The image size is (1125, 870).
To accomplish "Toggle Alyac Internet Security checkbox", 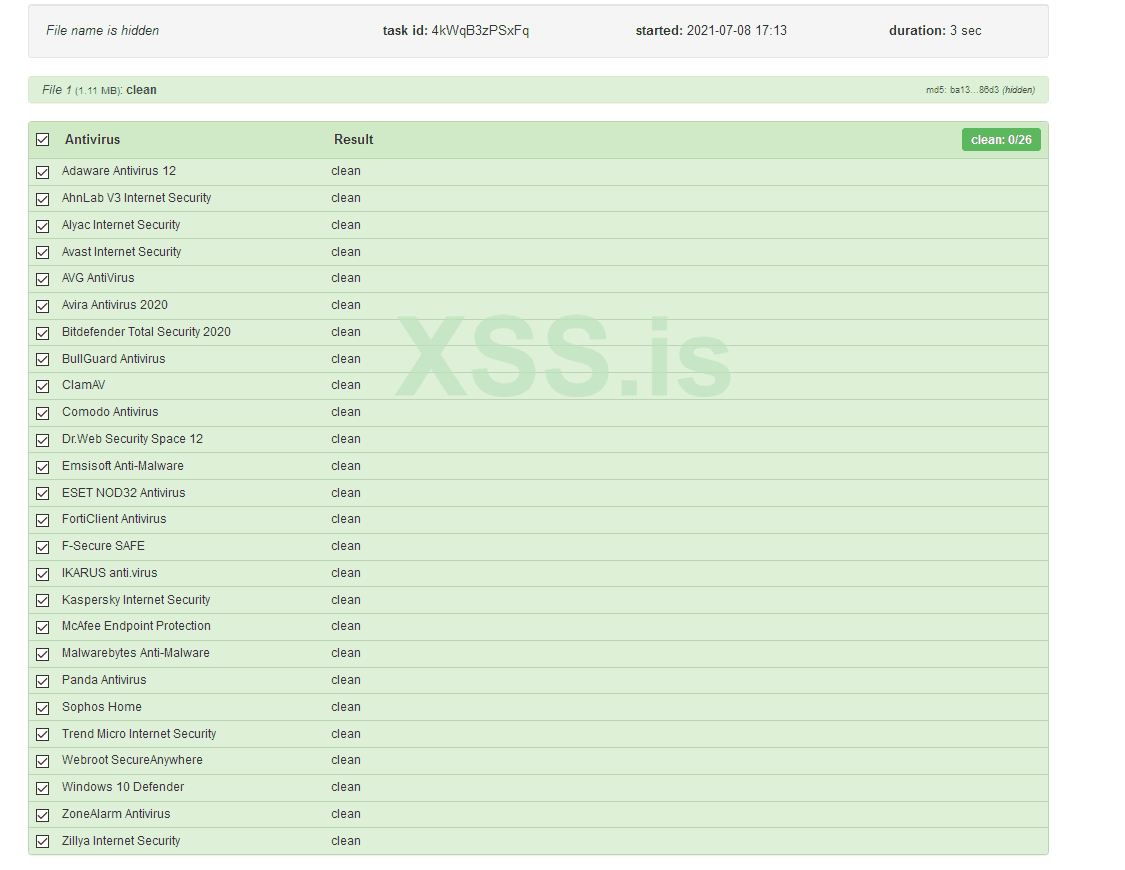I will pos(43,226).
